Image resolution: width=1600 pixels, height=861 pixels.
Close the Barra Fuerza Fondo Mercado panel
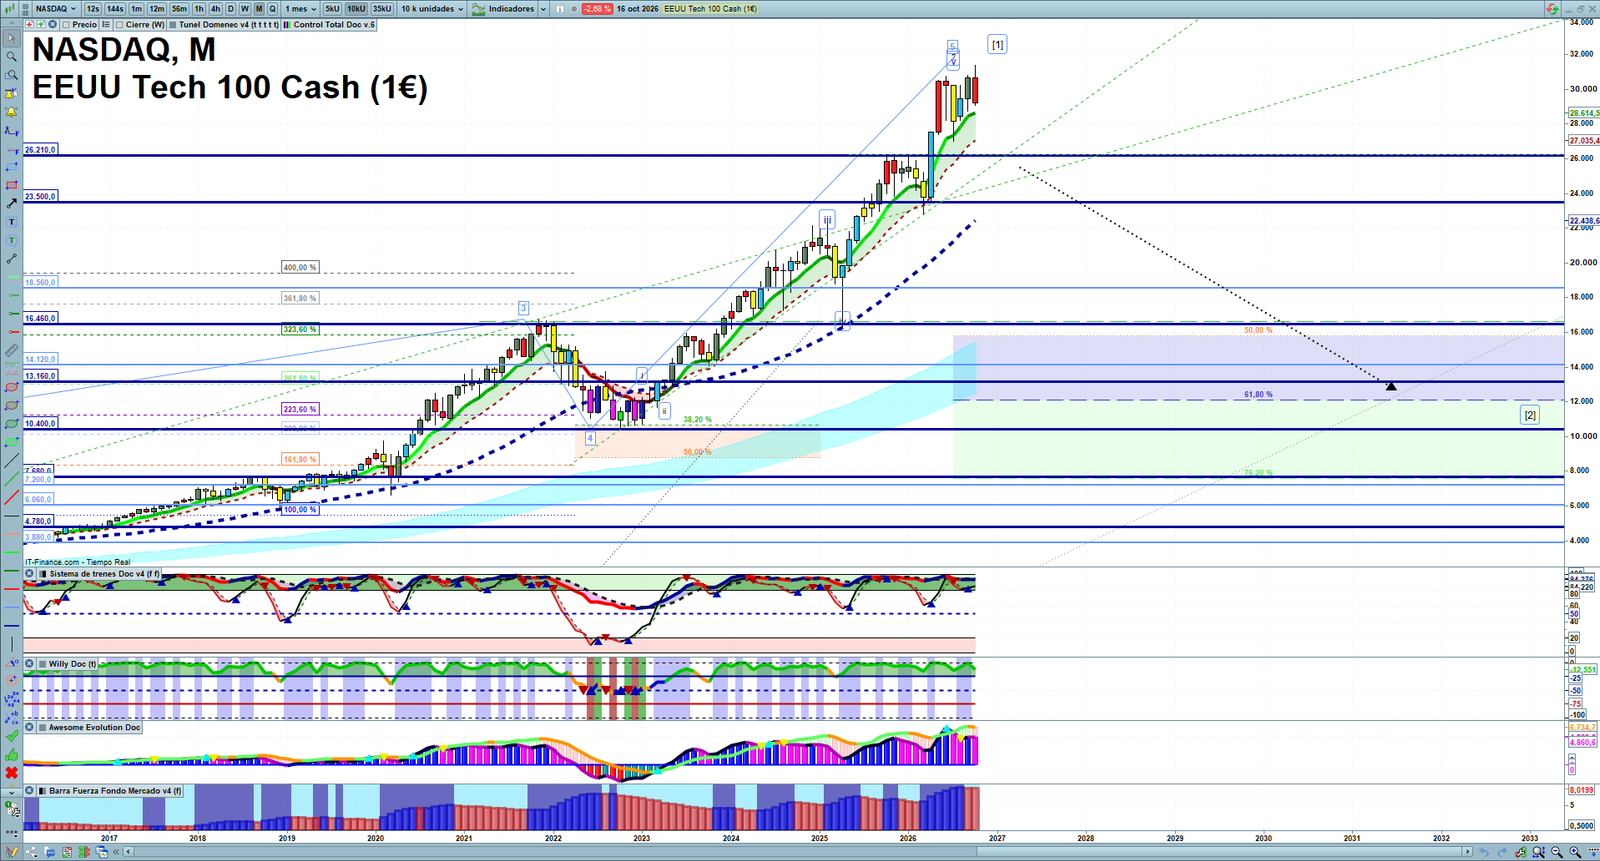pos(30,790)
